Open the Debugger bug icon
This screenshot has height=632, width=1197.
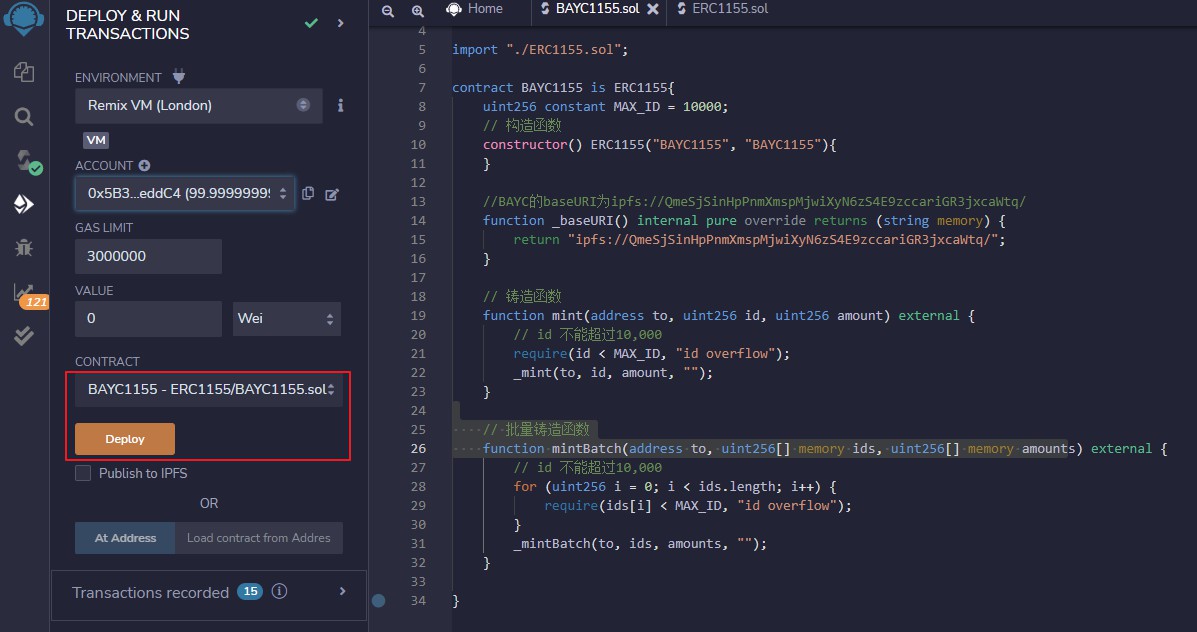click(24, 247)
